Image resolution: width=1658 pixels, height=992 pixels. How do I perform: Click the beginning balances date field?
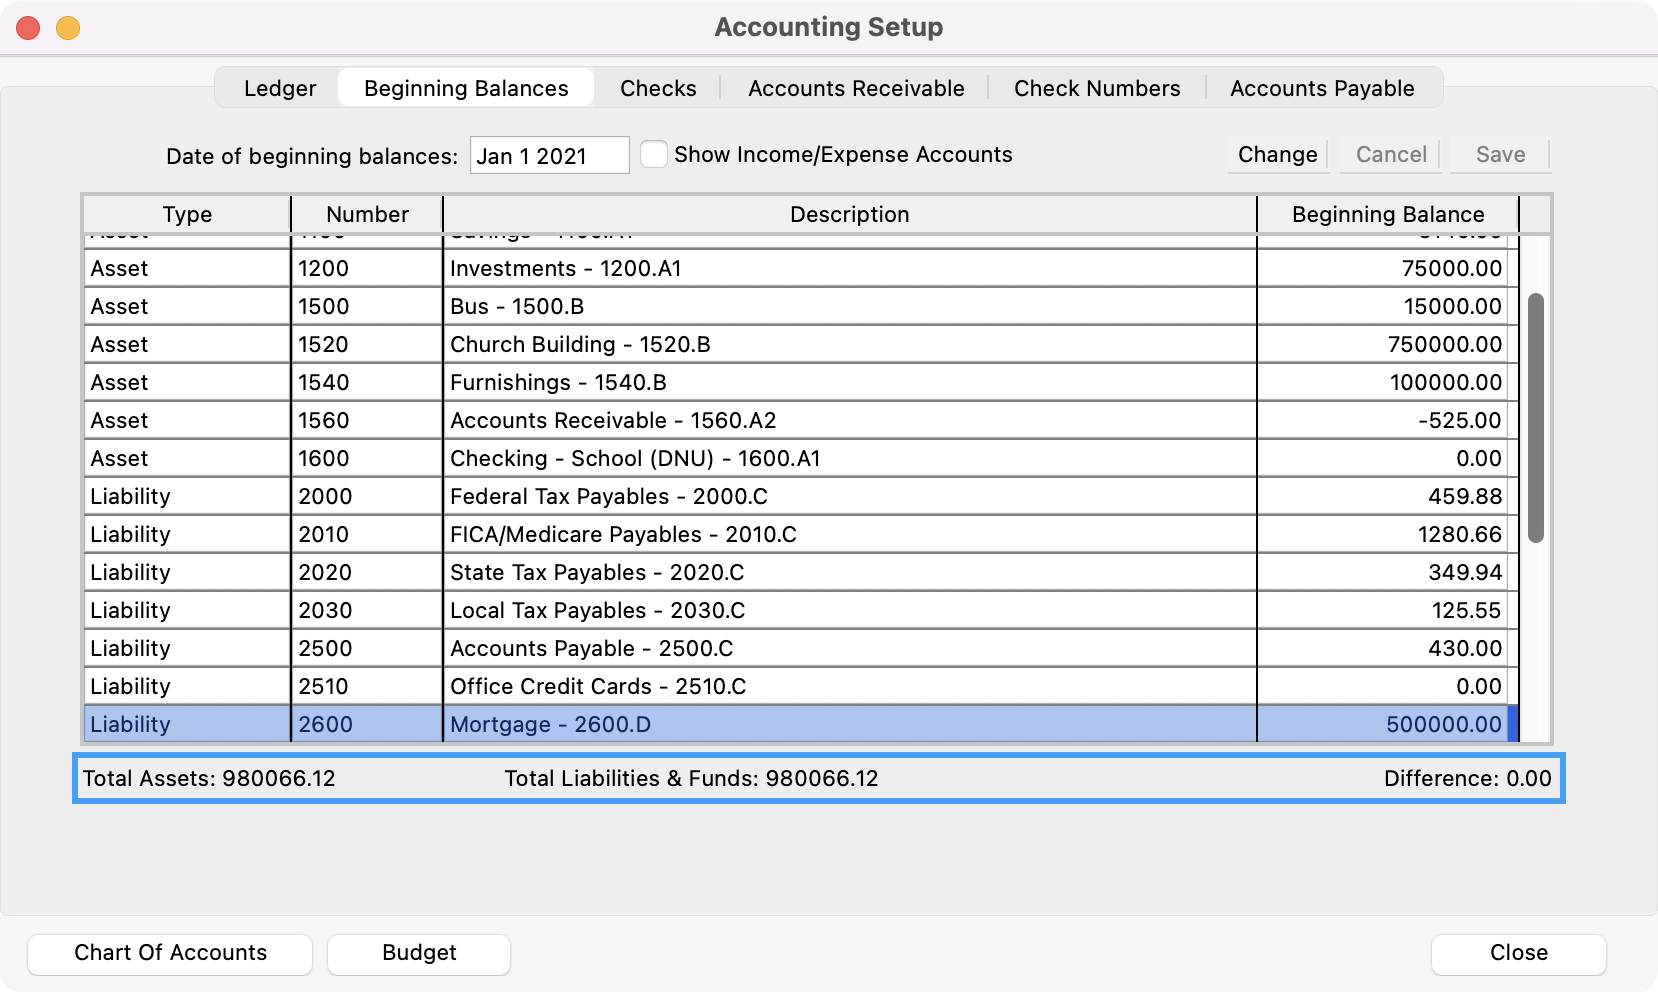[x=548, y=156]
